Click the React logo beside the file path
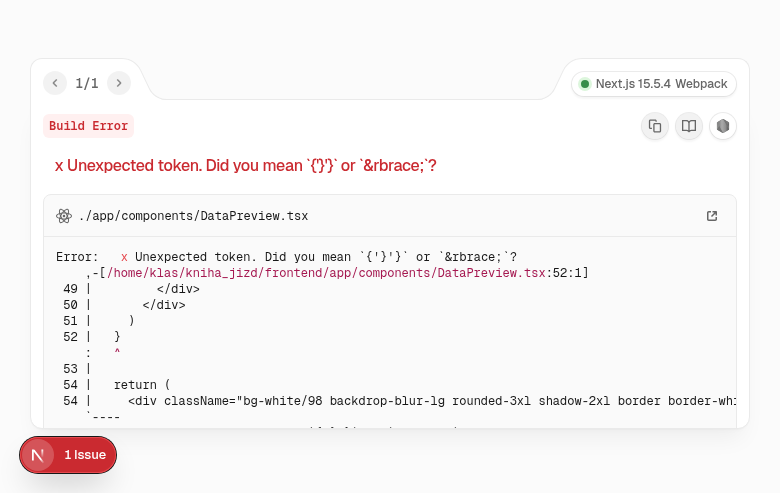This screenshot has width=780, height=493. pos(64,216)
